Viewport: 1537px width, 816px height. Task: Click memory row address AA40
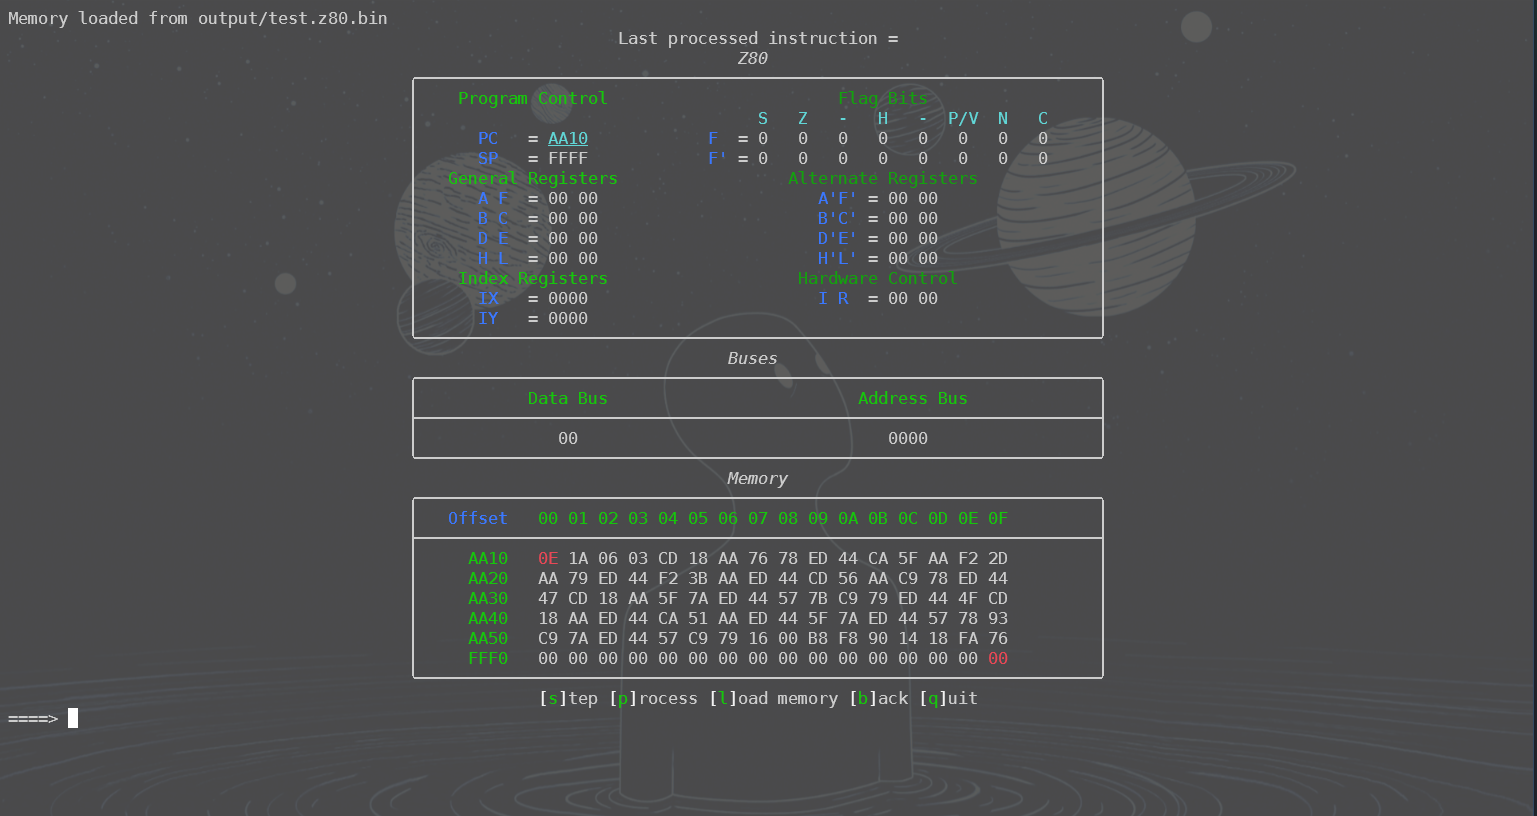[488, 618]
